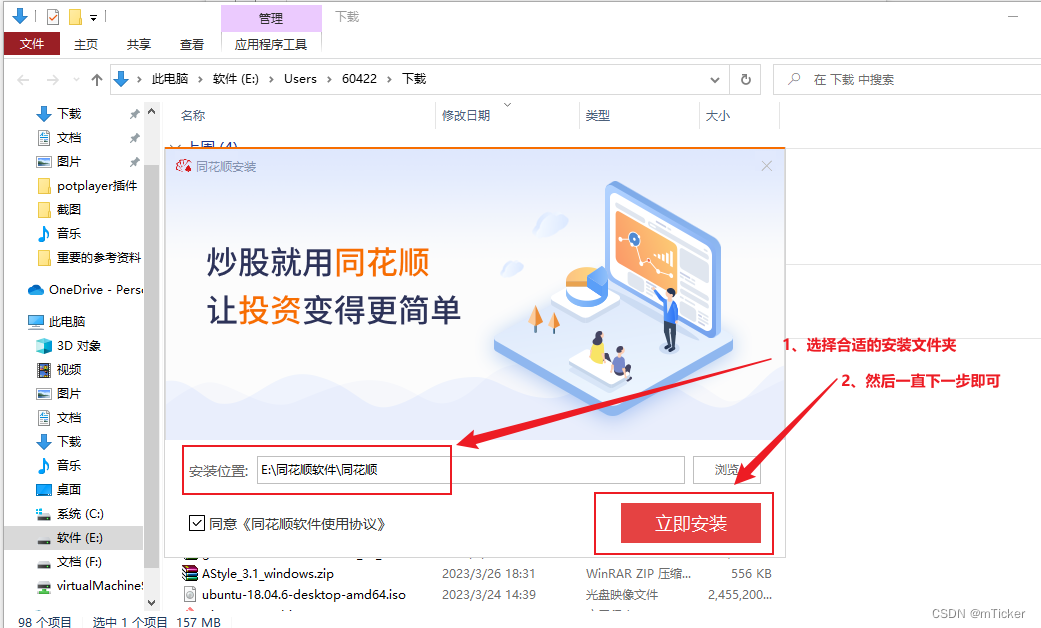Open the 应用程序工具 ribbon tab

271,44
